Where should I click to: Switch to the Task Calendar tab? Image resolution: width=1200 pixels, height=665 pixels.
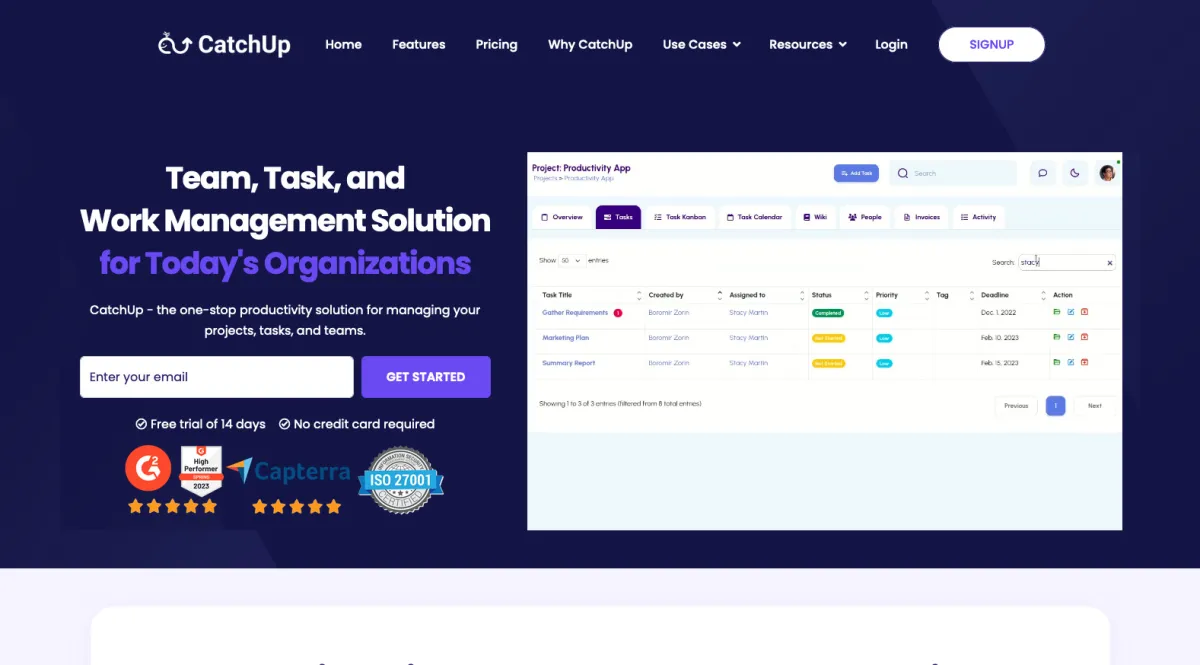click(755, 217)
